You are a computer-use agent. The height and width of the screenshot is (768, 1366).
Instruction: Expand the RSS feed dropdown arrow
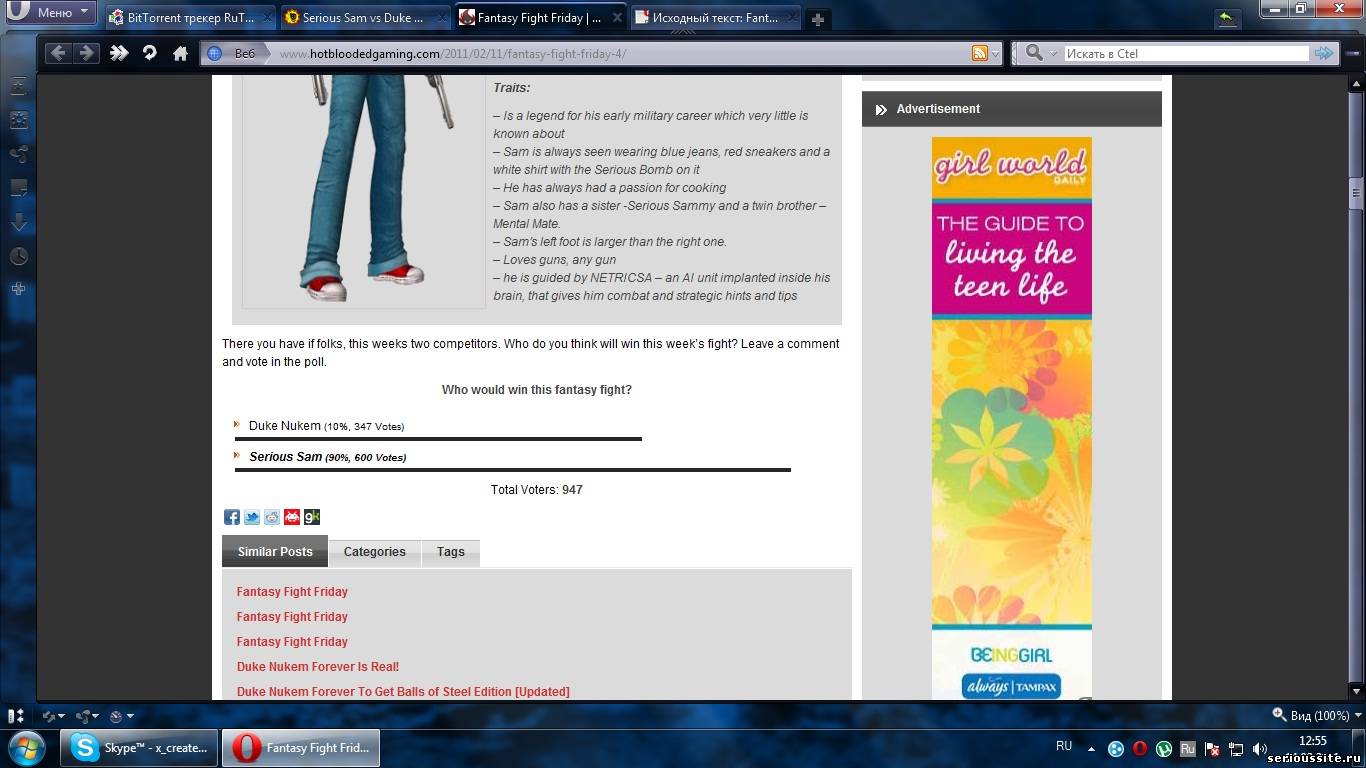pyautogui.click(x=995, y=54)
